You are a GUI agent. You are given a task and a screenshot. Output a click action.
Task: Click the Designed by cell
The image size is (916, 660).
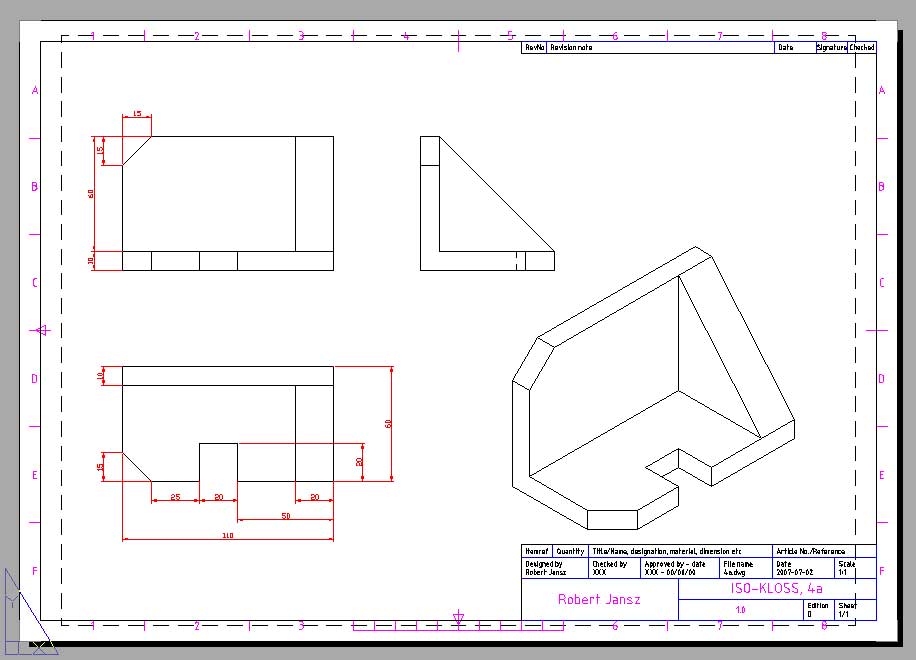pyautogui.click(x=554, y=568)
